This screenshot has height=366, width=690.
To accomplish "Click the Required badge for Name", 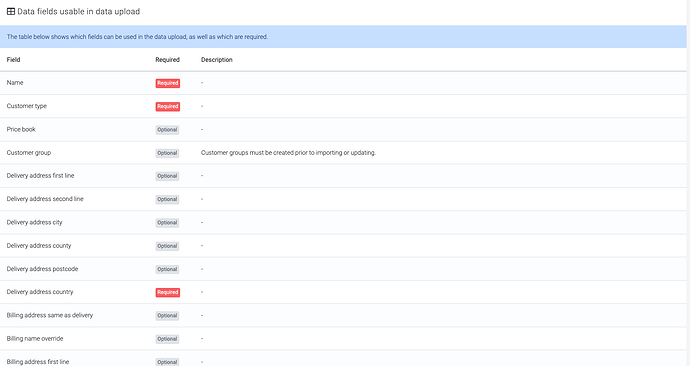I will 168,83.
